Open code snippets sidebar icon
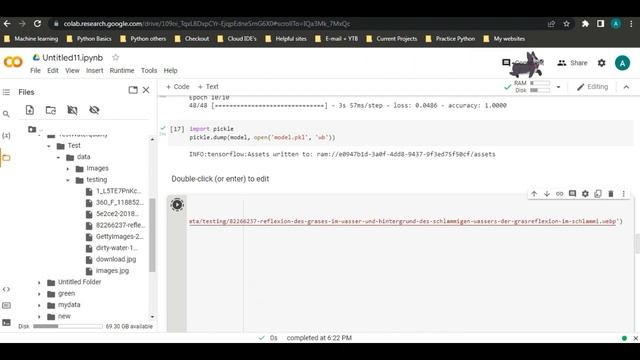This screenshot has height=360, width=640. [x=6, y=289]
